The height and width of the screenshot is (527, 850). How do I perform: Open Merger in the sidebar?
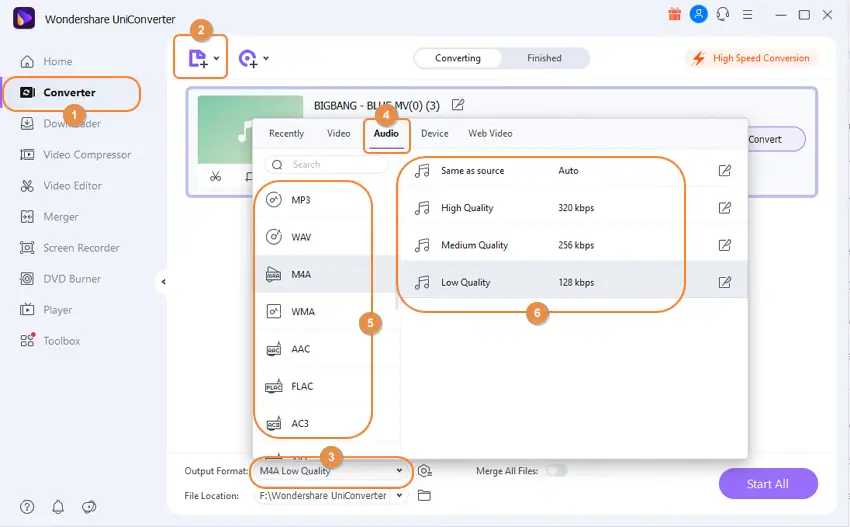coord(49,217)
